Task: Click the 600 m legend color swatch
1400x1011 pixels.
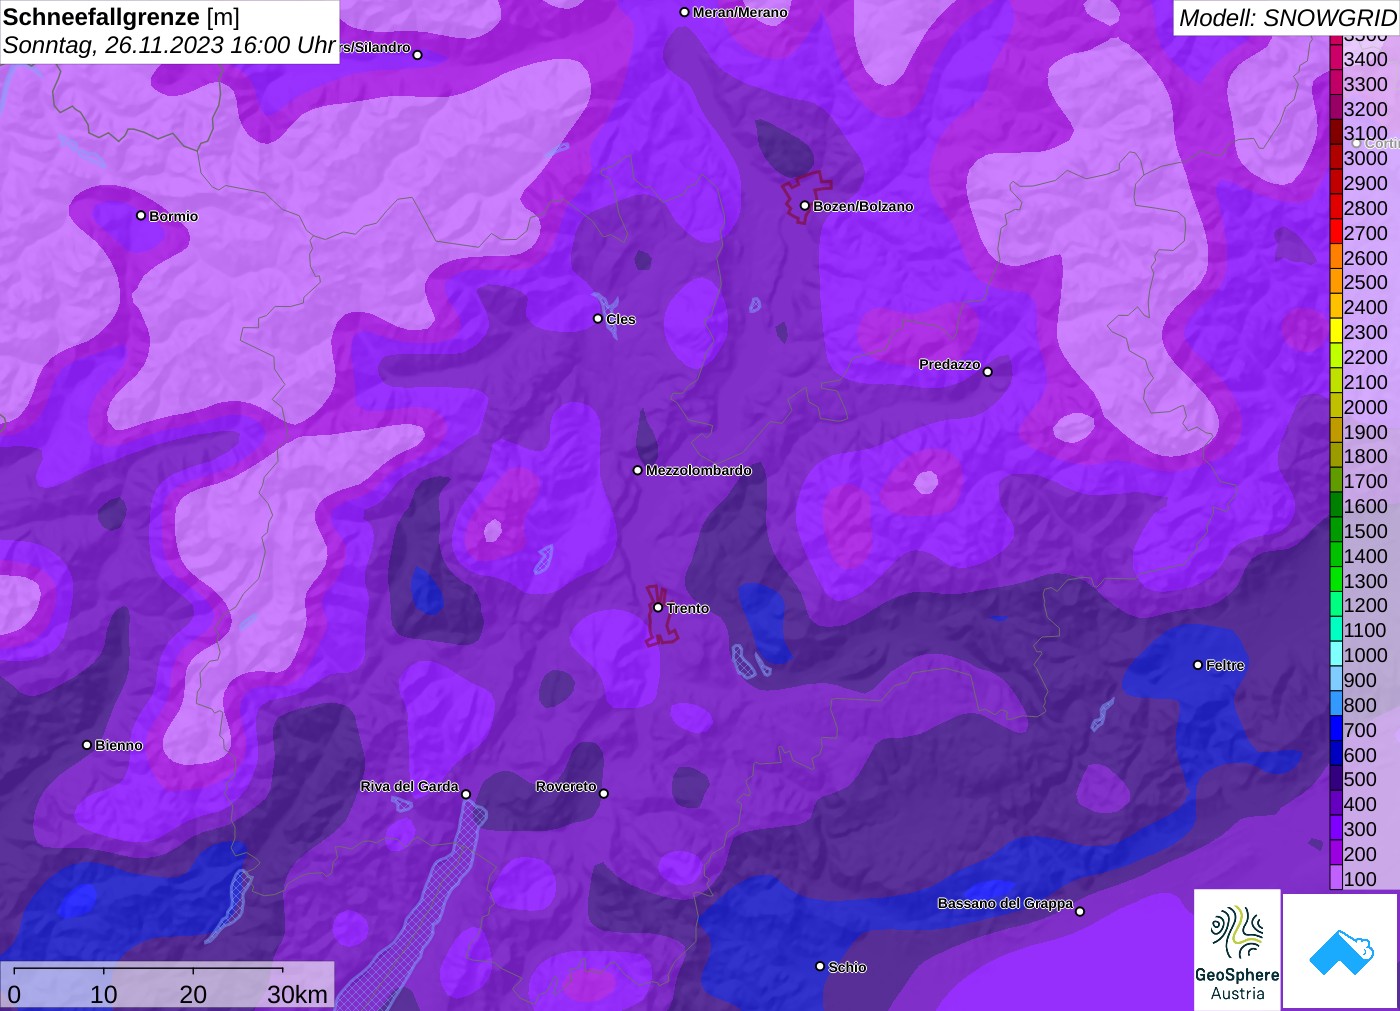Action: click(1335, 754)
